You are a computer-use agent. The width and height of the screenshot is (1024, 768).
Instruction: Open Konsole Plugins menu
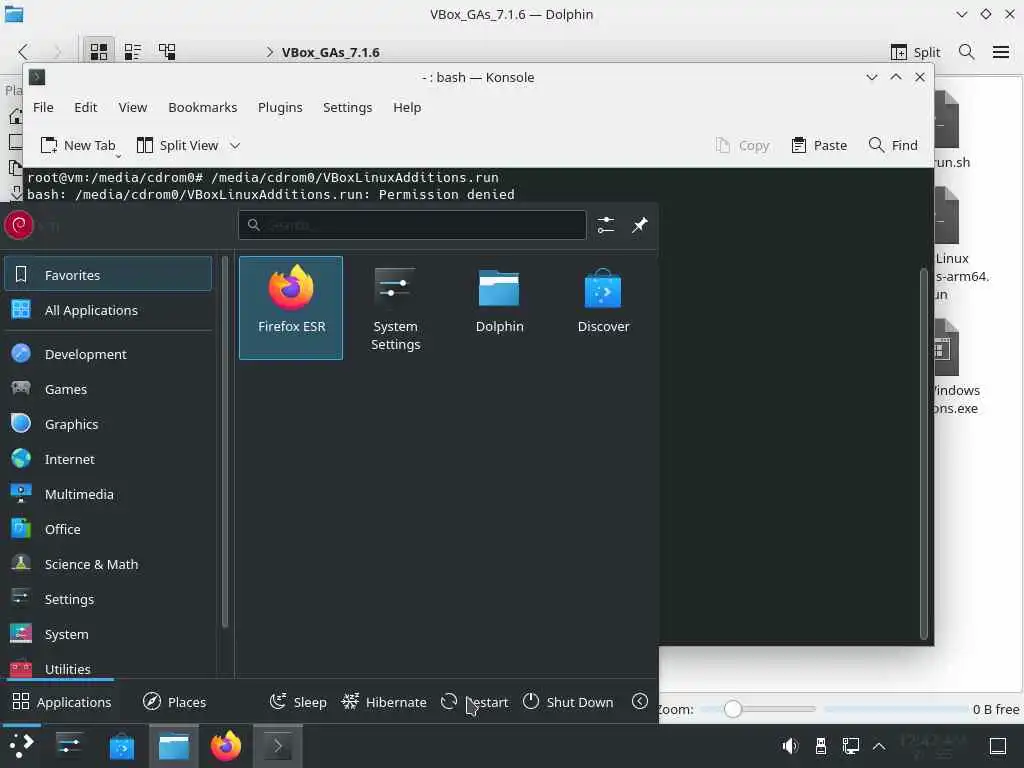[x=280, y=107]
